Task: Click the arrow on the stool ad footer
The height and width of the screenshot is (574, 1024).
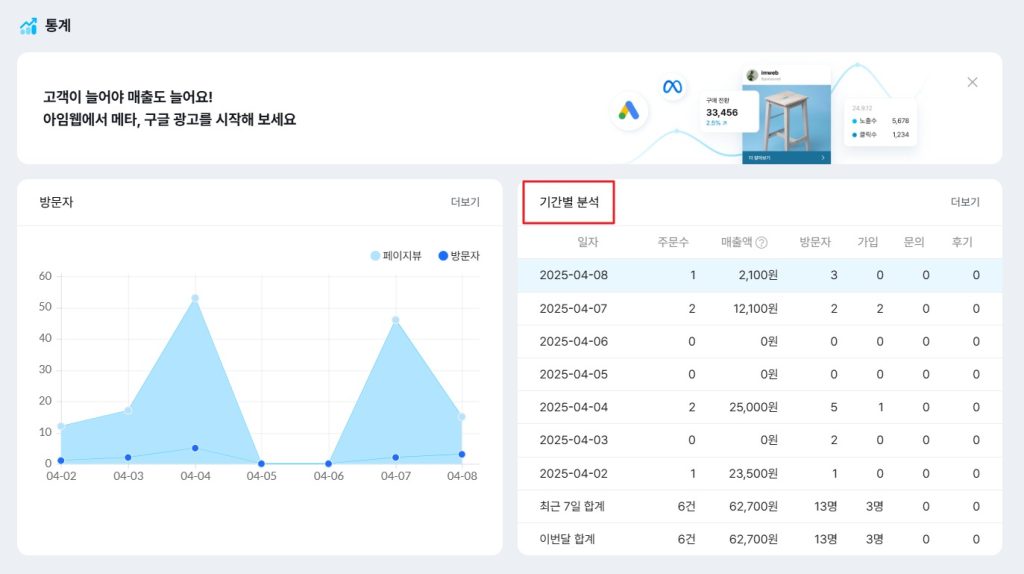Action: tap(822, 157)
